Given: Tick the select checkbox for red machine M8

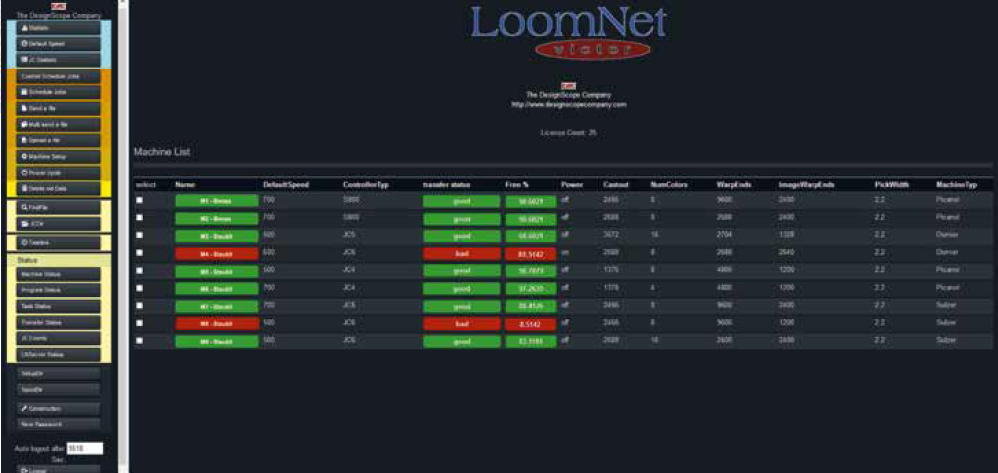Looking at the screenshot, I should [139, 323].
